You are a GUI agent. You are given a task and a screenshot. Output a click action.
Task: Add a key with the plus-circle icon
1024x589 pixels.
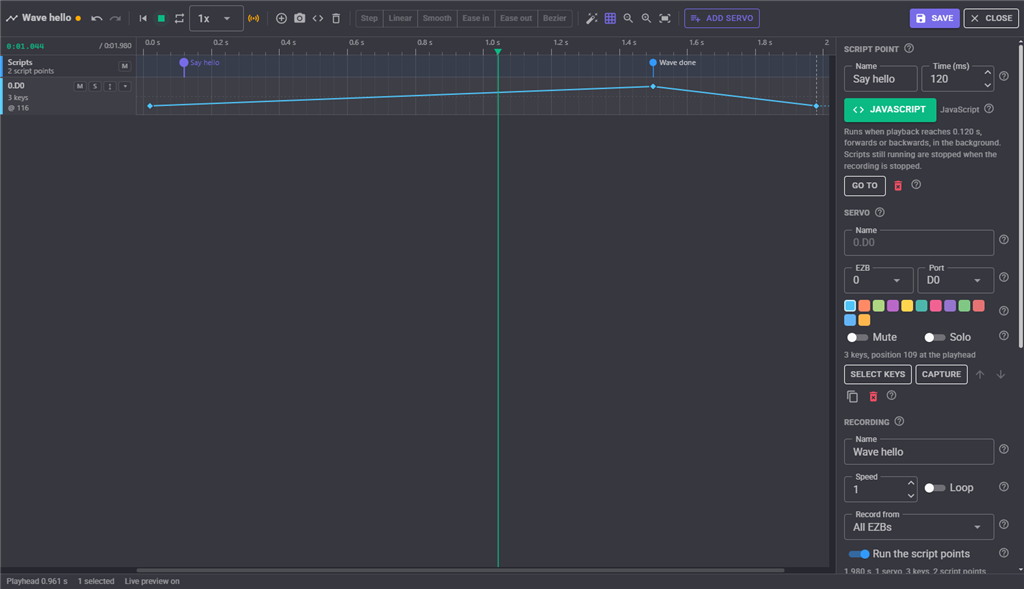[x=281, y=18]
